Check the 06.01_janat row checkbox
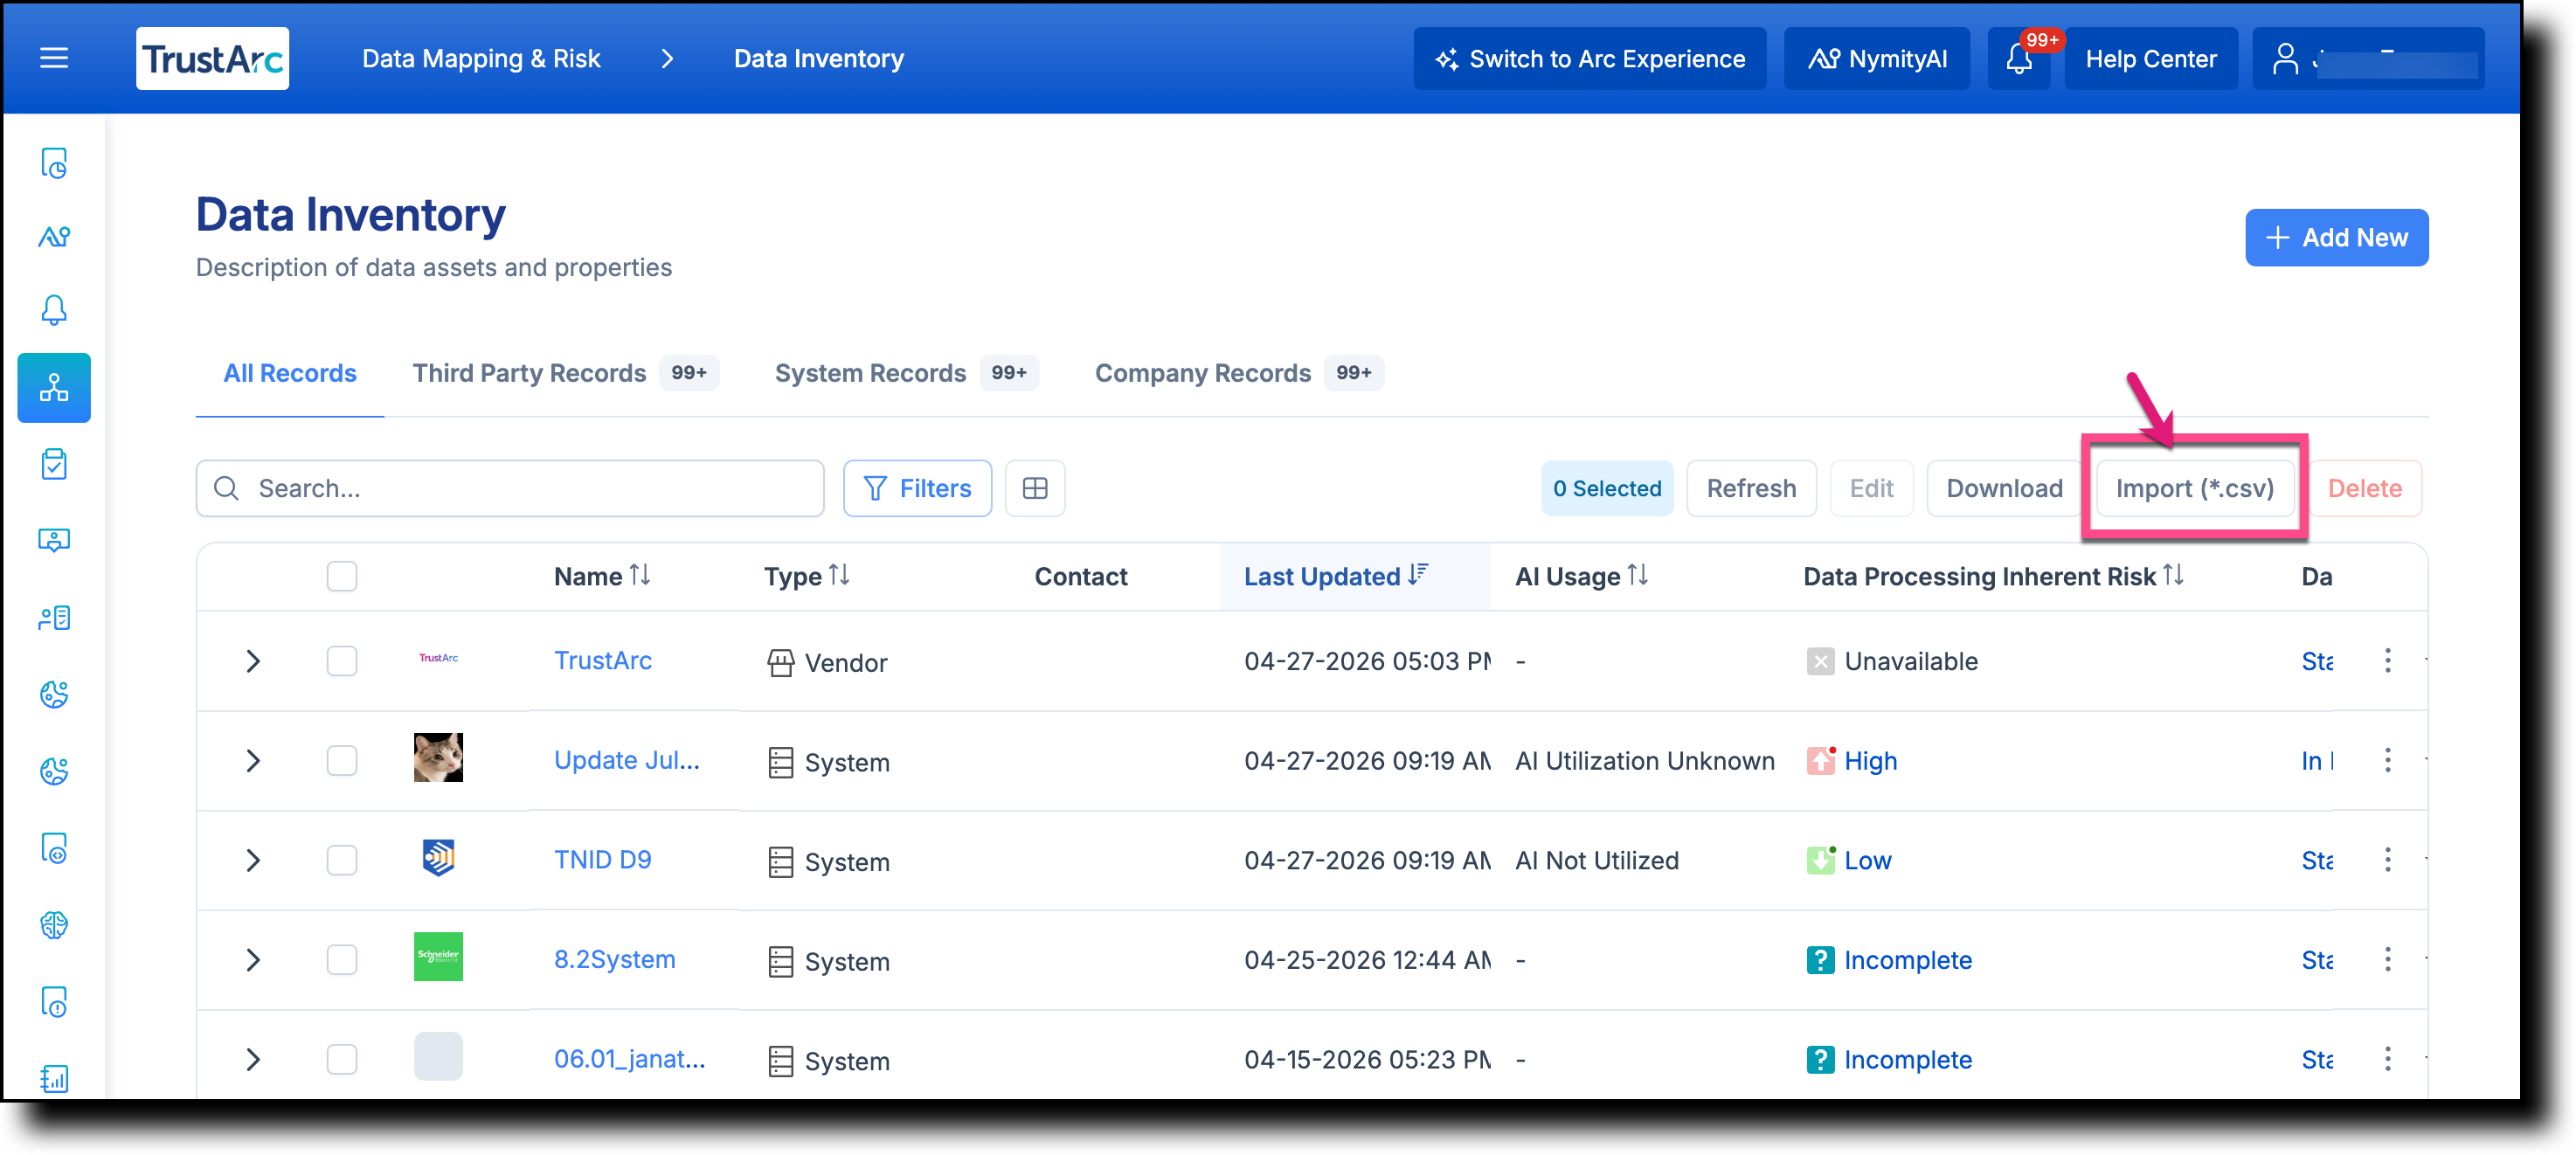This screenshot has width=2576, height=1155. [x=342, y=1060]
